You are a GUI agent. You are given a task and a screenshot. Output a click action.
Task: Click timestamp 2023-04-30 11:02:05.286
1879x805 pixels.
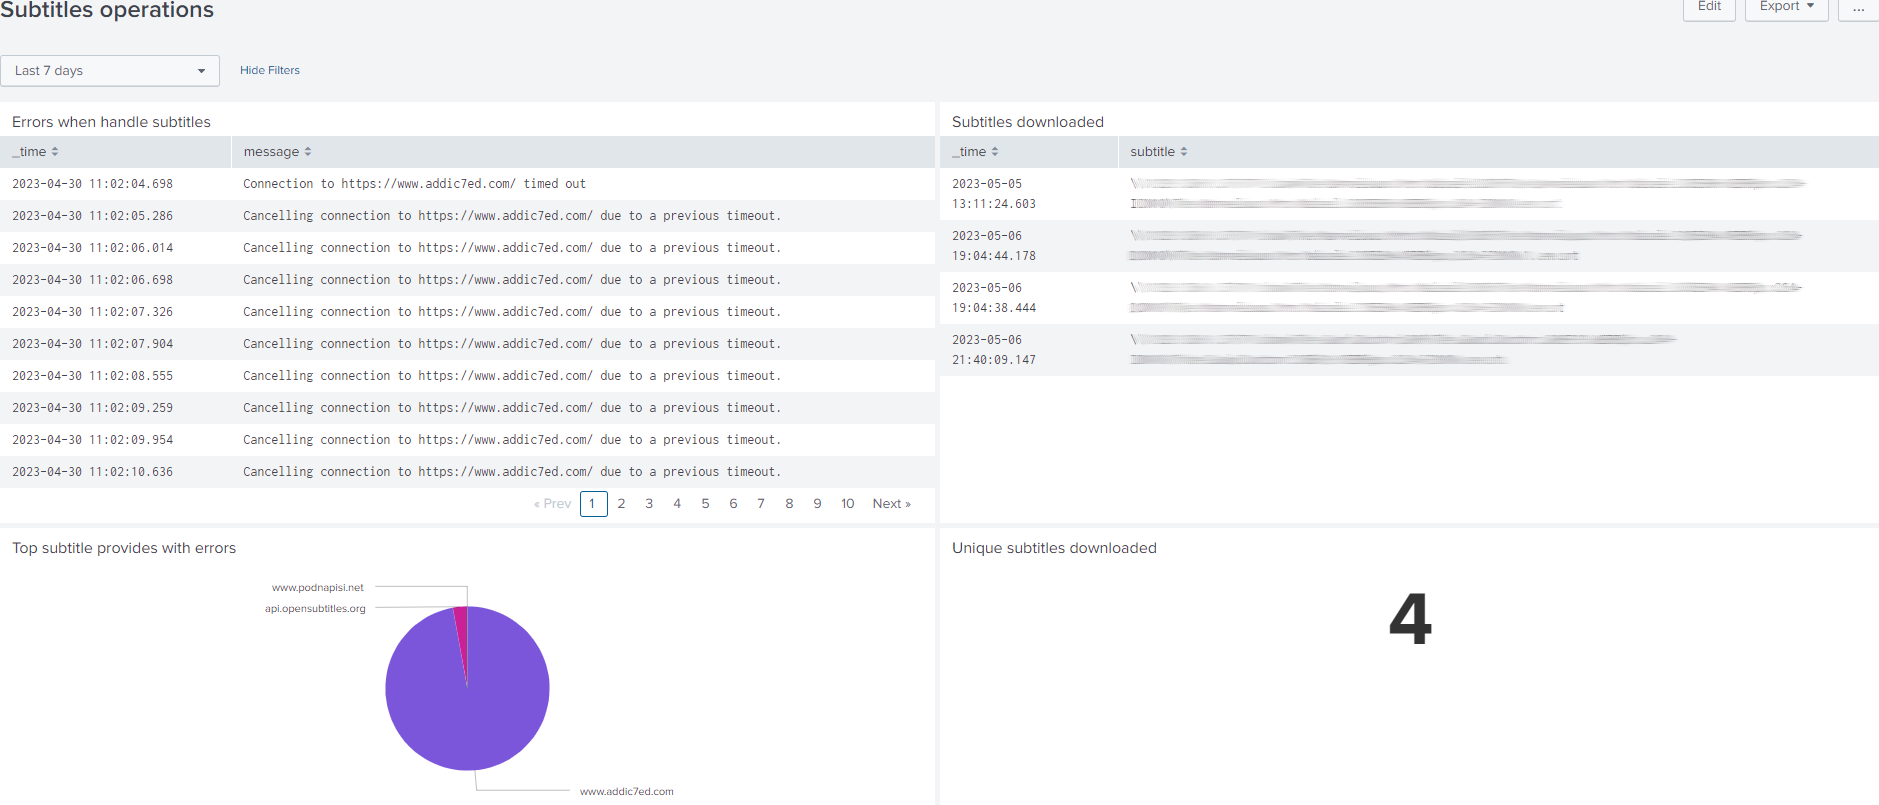click(92, 216)
